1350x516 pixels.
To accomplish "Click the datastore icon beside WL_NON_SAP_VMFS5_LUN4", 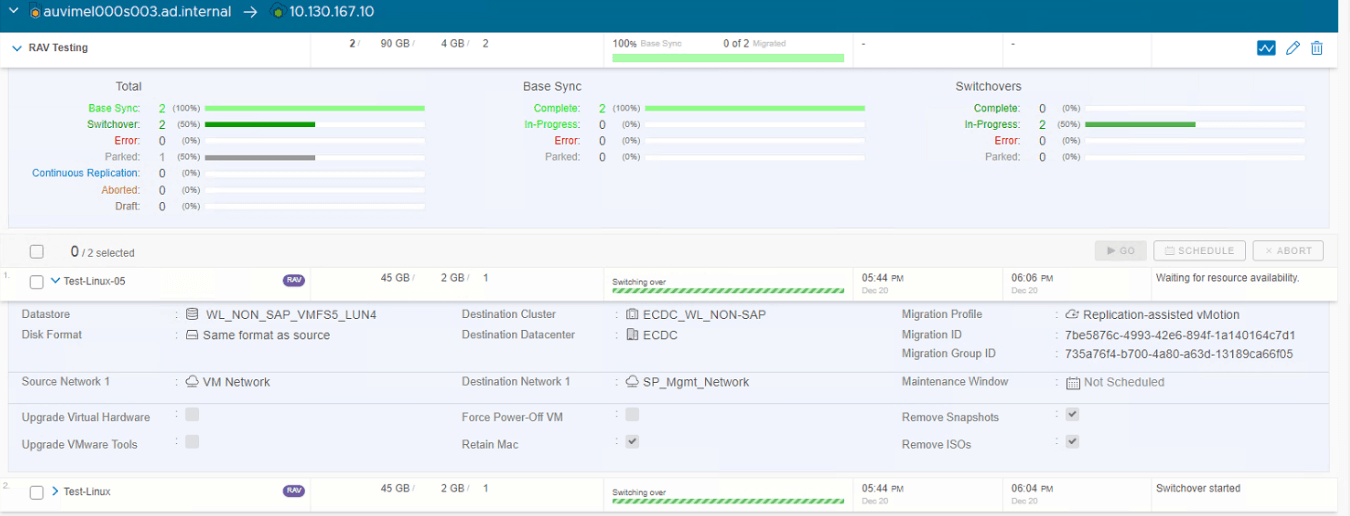I will [x=192, y=315].
